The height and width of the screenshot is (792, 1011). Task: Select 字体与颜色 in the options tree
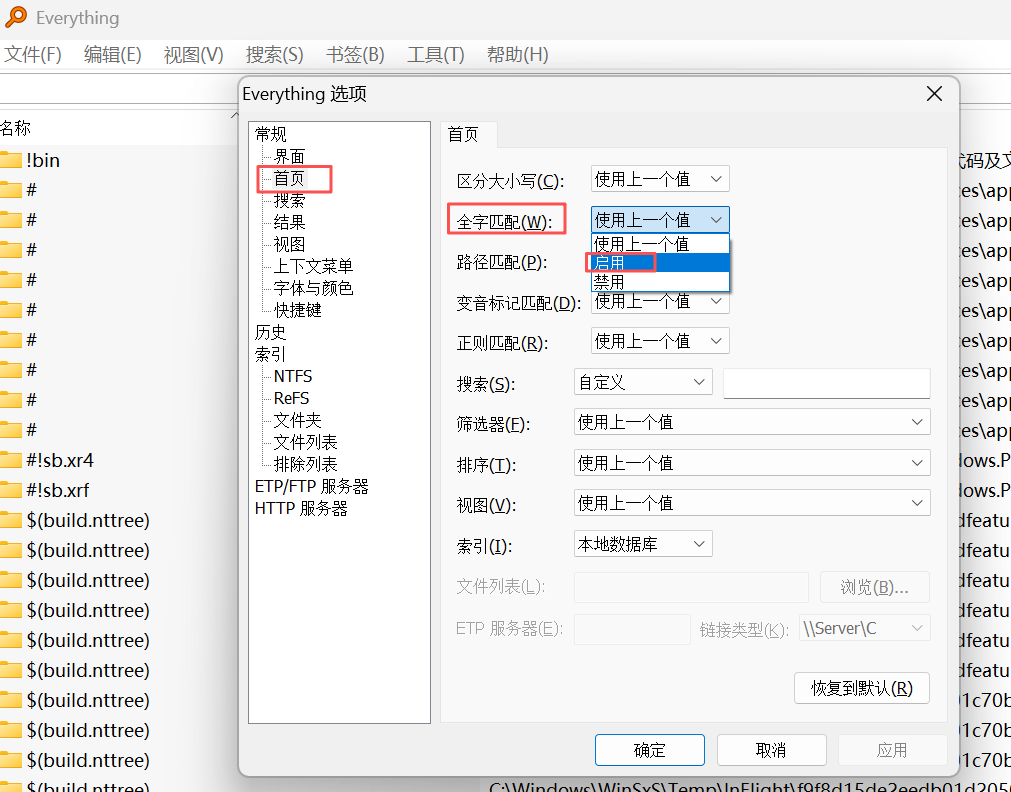pyautogui.click(x=313, y=288)
